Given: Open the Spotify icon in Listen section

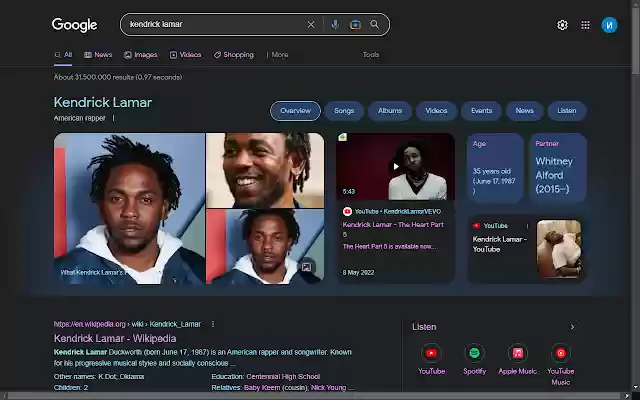Looking at the screenshot, I should pos(474,353).
